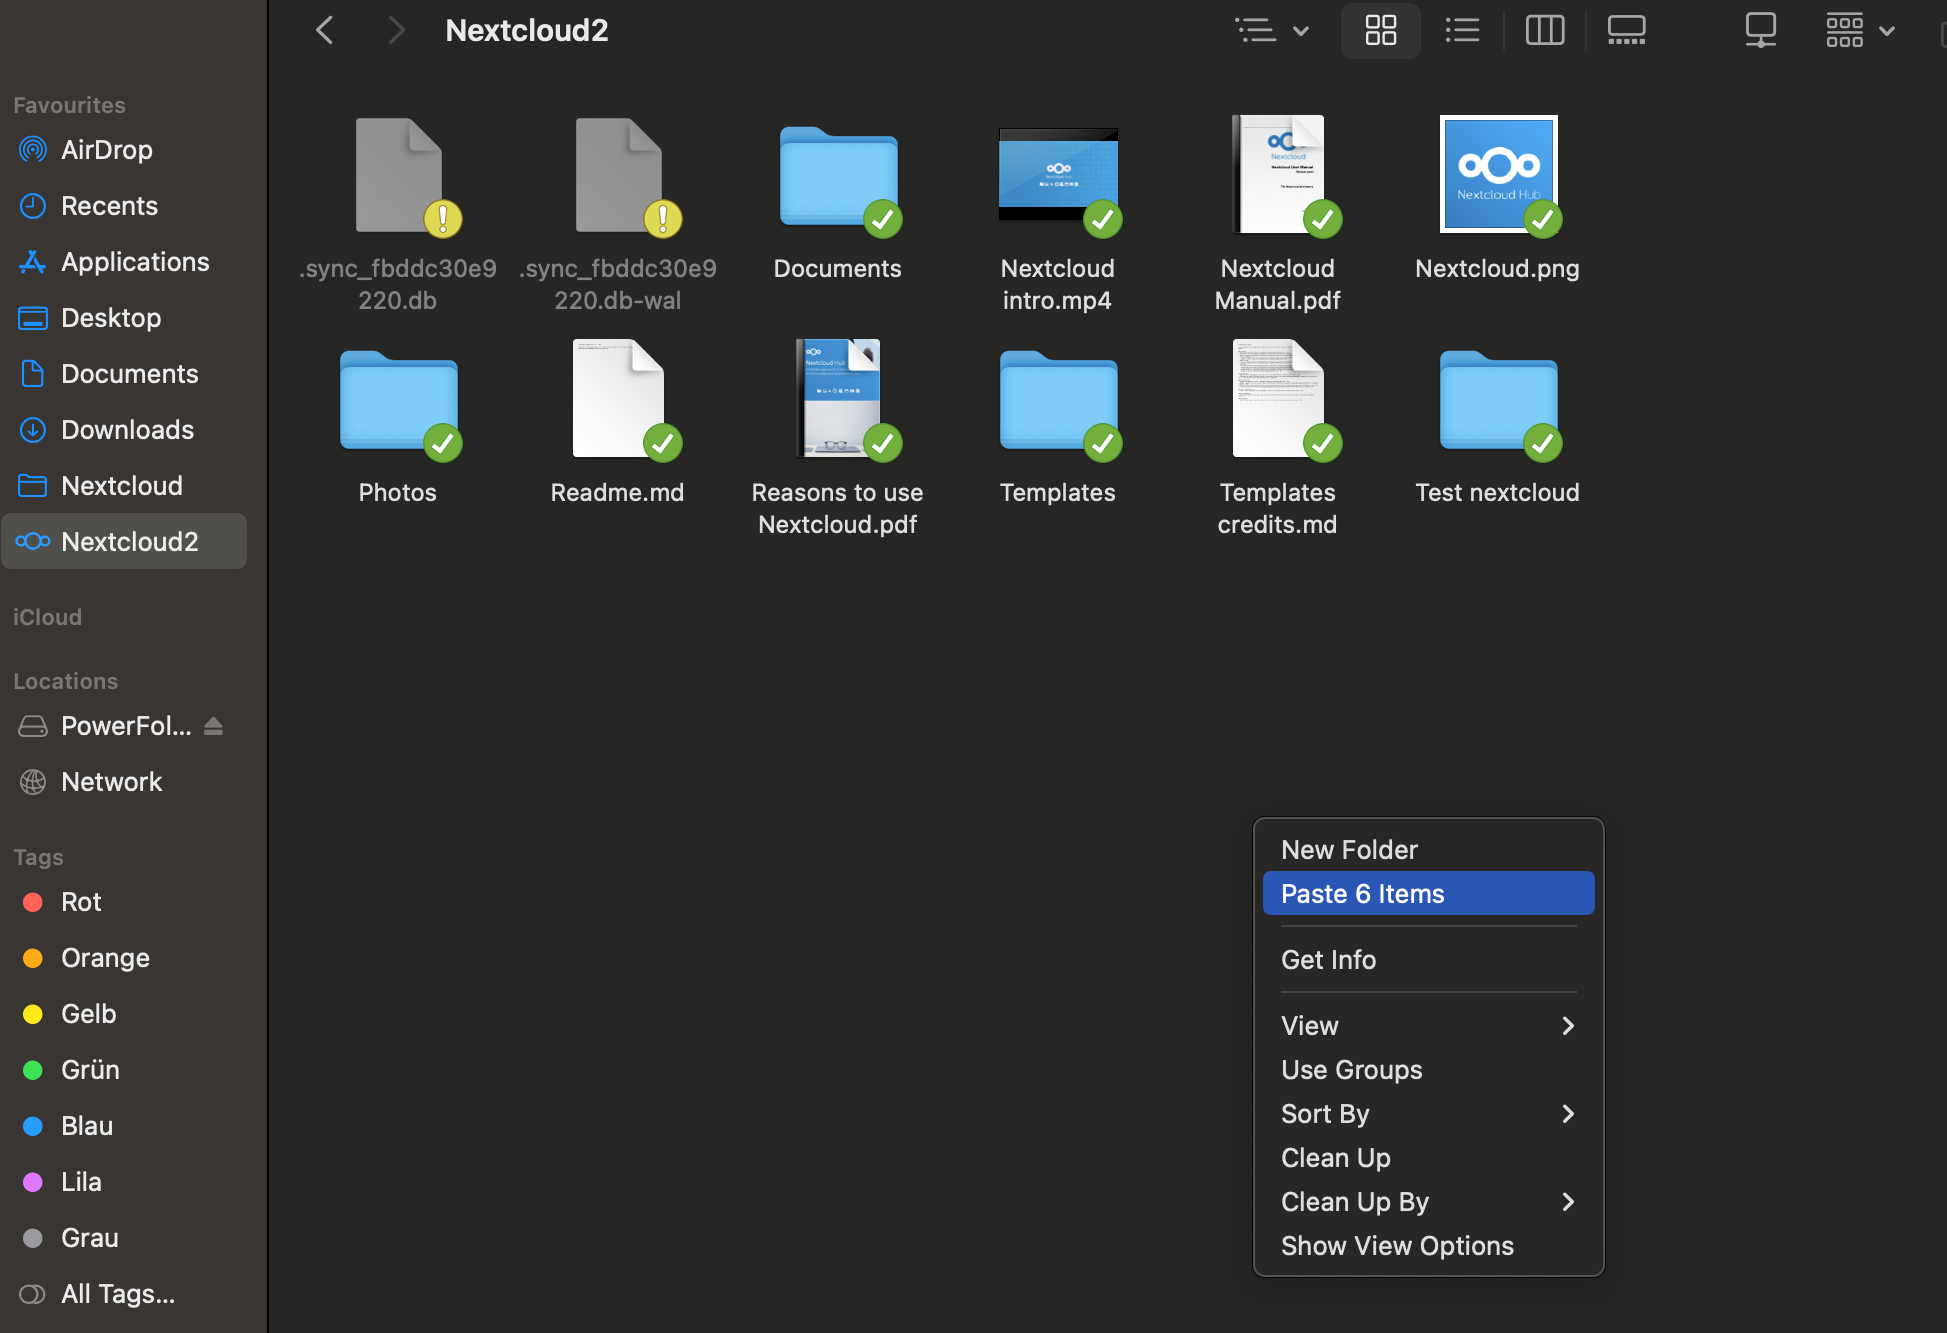Choose Paste 6 Items from context menu

(1428, 894)
